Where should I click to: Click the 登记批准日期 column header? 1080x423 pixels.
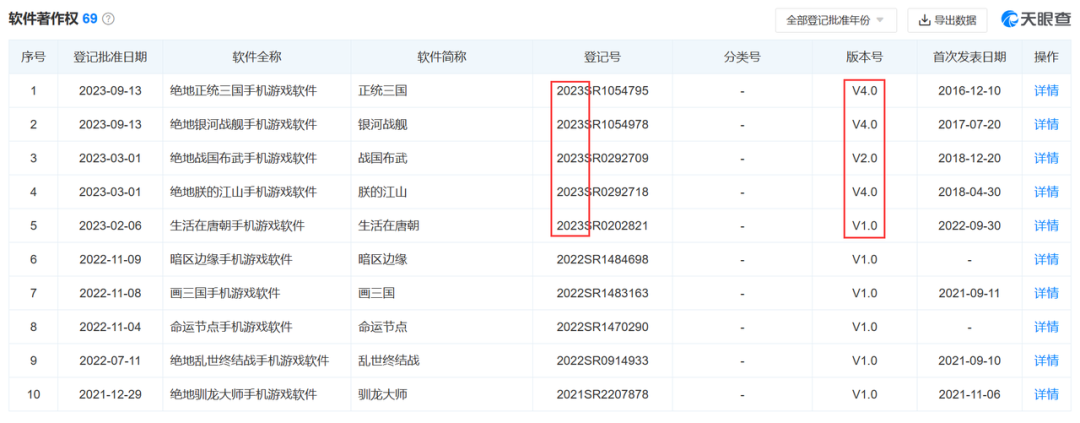tap(110, 57)
